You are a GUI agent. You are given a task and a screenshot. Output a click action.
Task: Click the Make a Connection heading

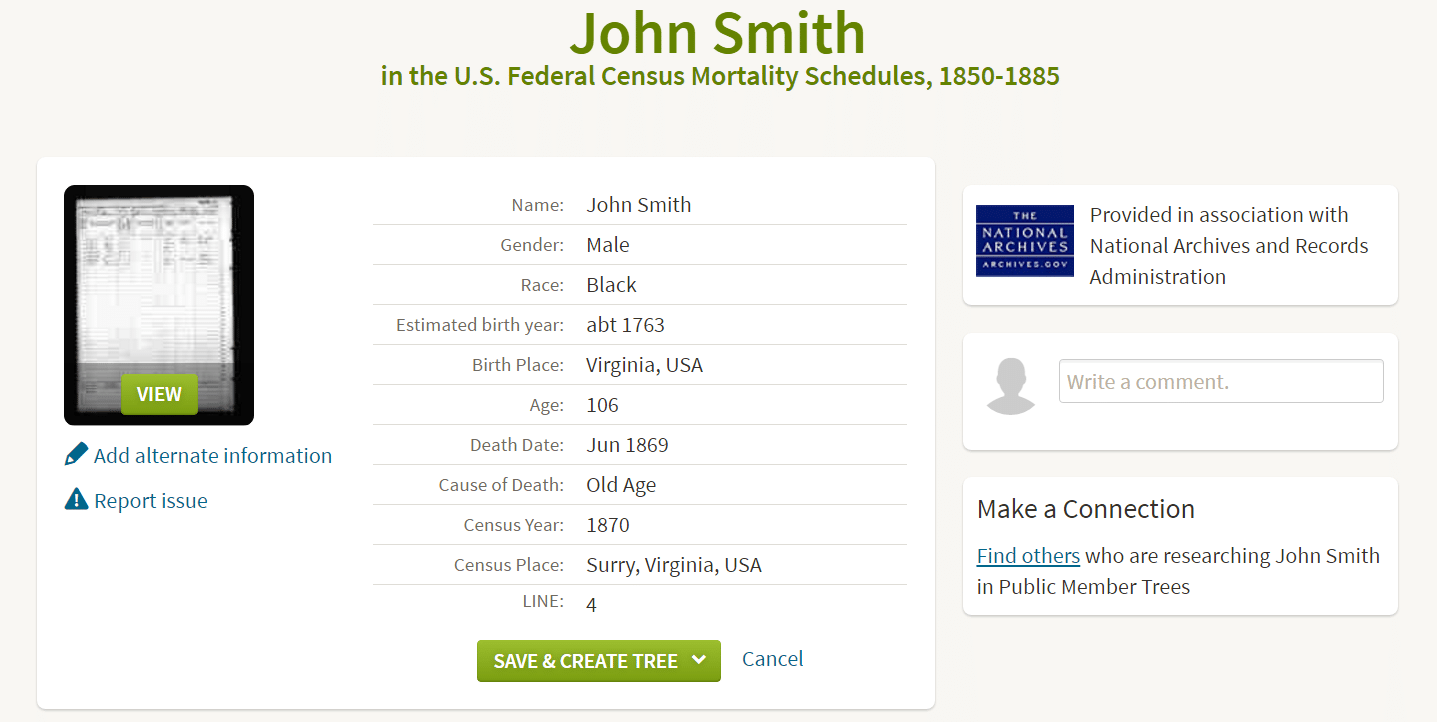click(1086, 509)
